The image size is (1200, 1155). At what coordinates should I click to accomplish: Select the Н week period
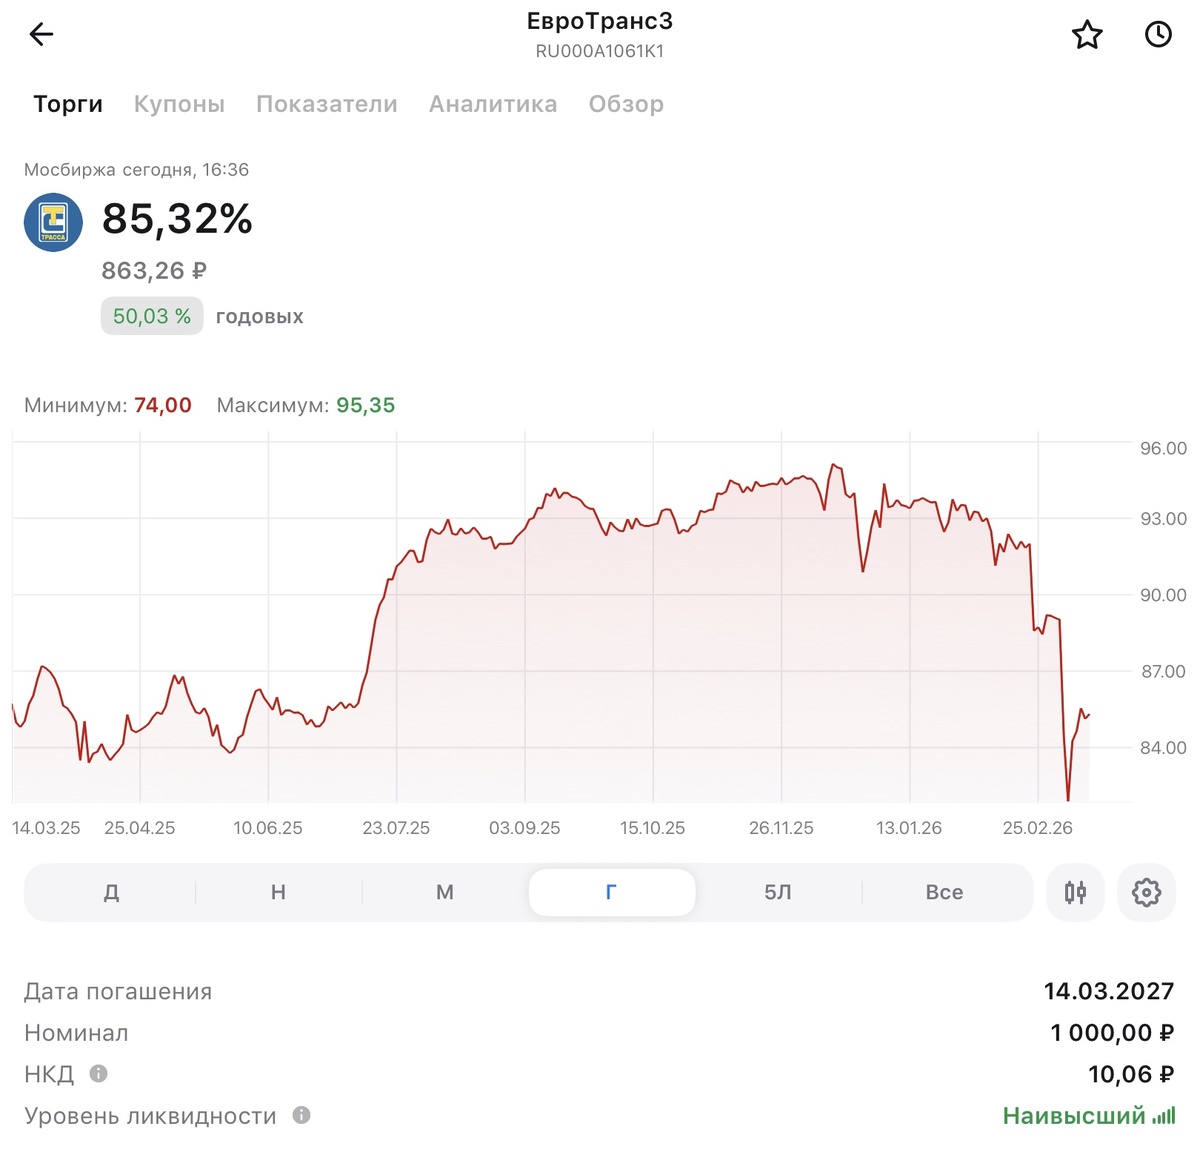278,892
